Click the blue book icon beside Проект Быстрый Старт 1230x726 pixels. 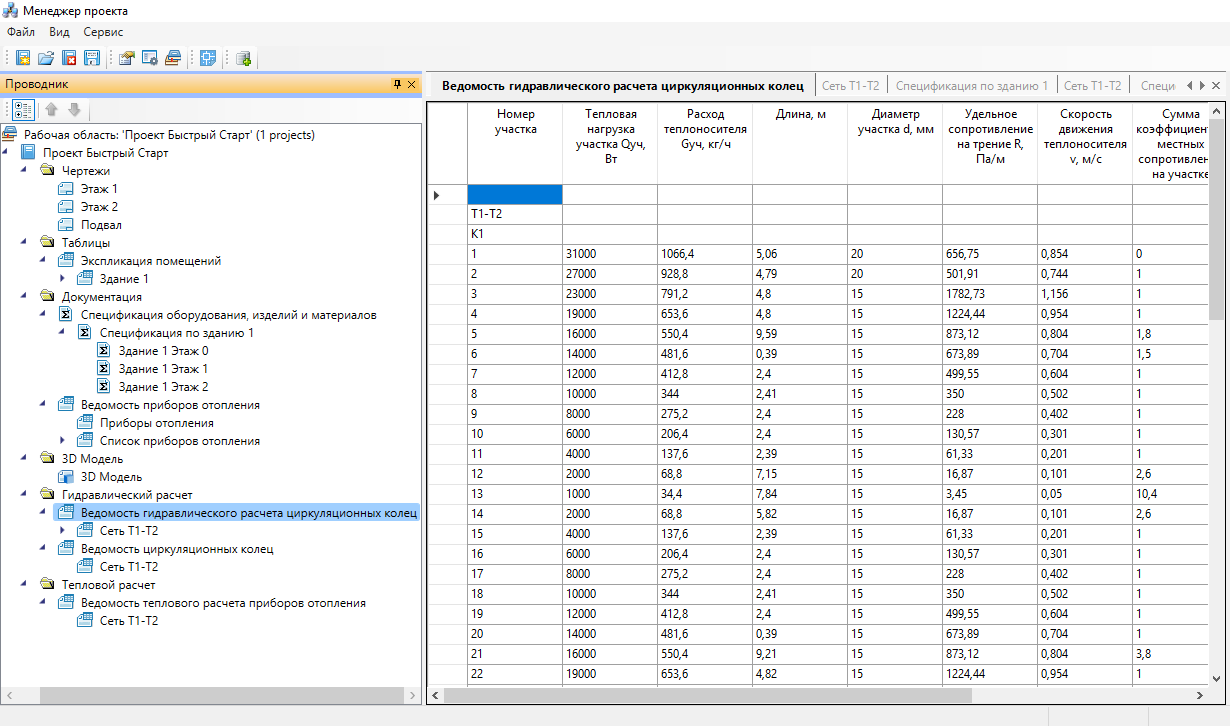pyautogui.click(x=28, y=153)
